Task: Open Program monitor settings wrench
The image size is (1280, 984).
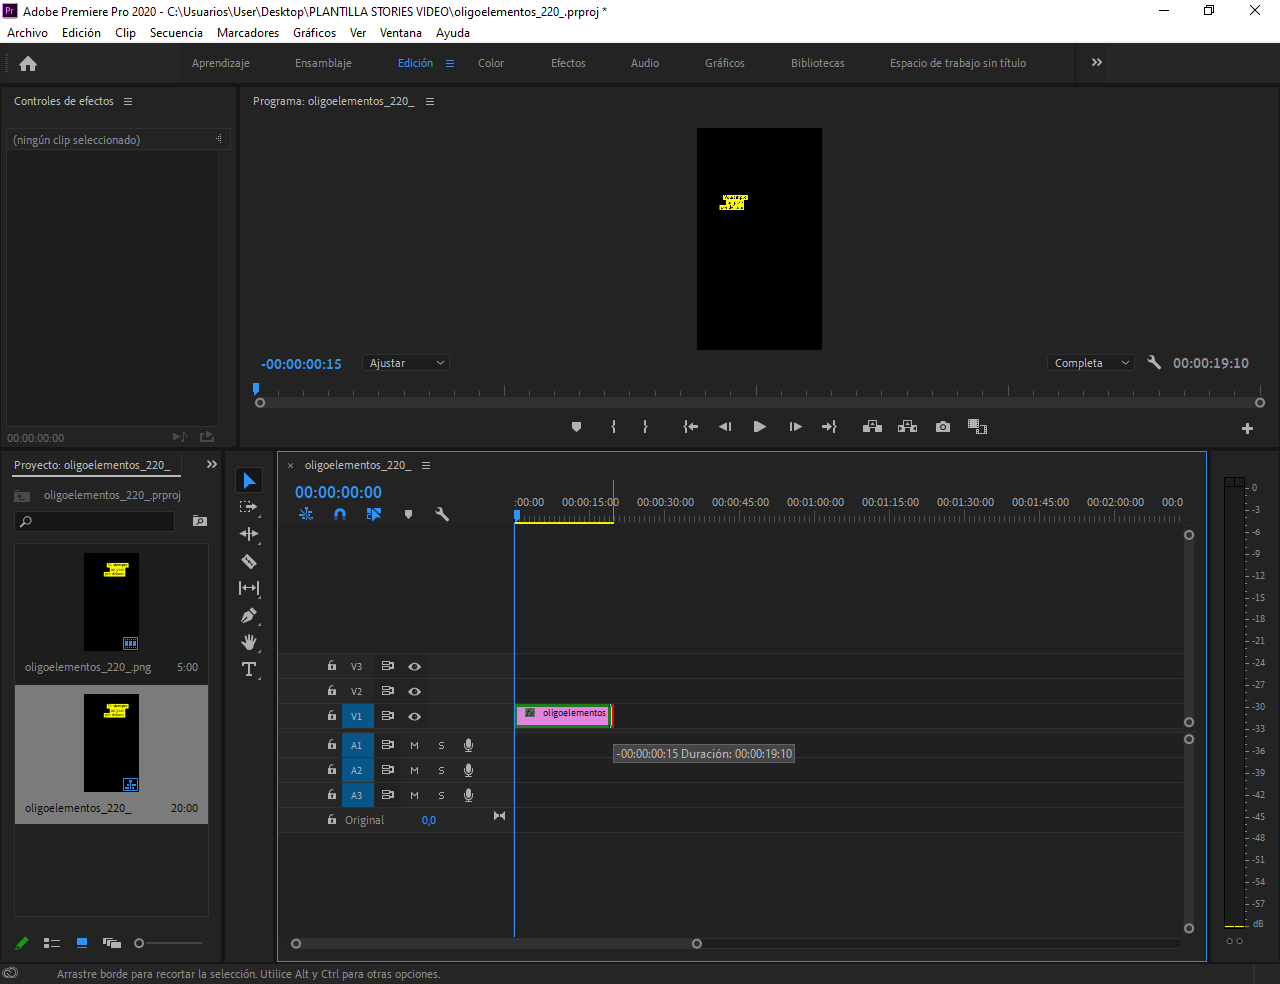Action: click(x=1154, y=363)
